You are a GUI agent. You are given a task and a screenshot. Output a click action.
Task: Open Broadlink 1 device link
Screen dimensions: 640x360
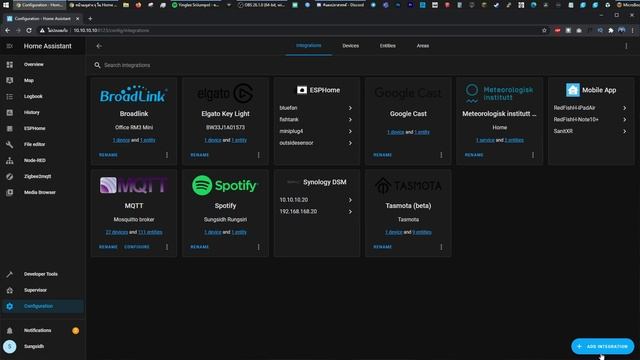tap(121, 140)
